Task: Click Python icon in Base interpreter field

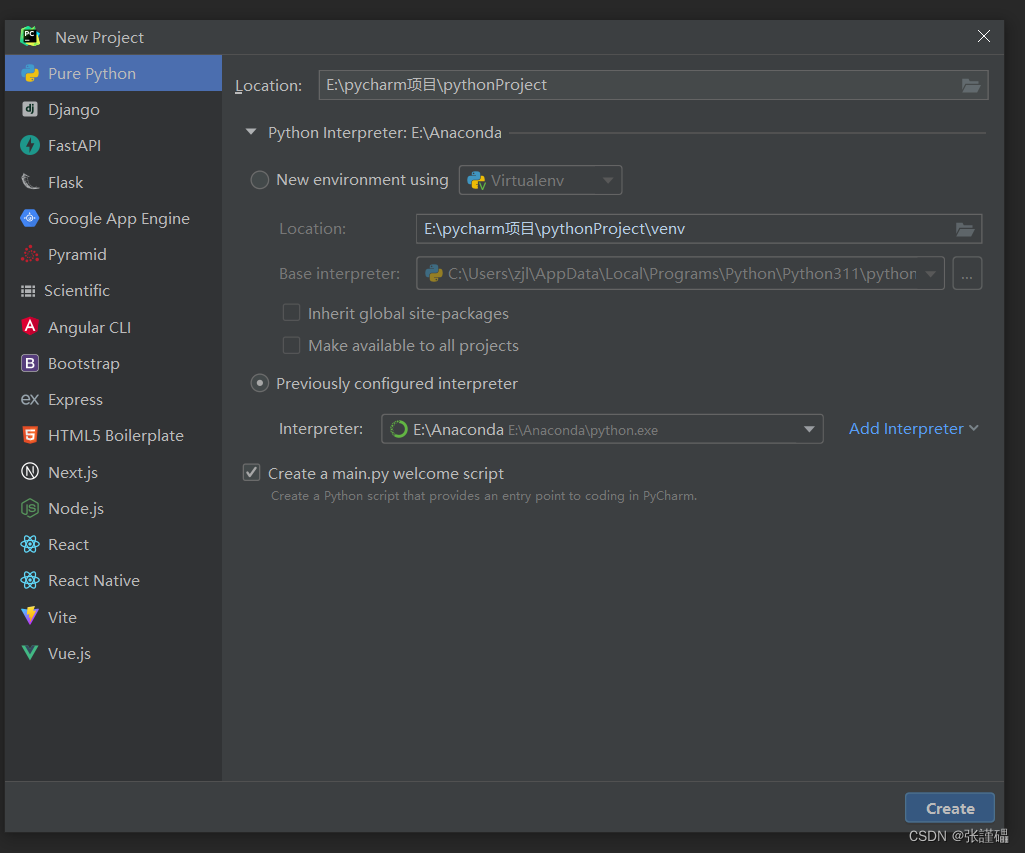Action: click(x=434, y=273)
